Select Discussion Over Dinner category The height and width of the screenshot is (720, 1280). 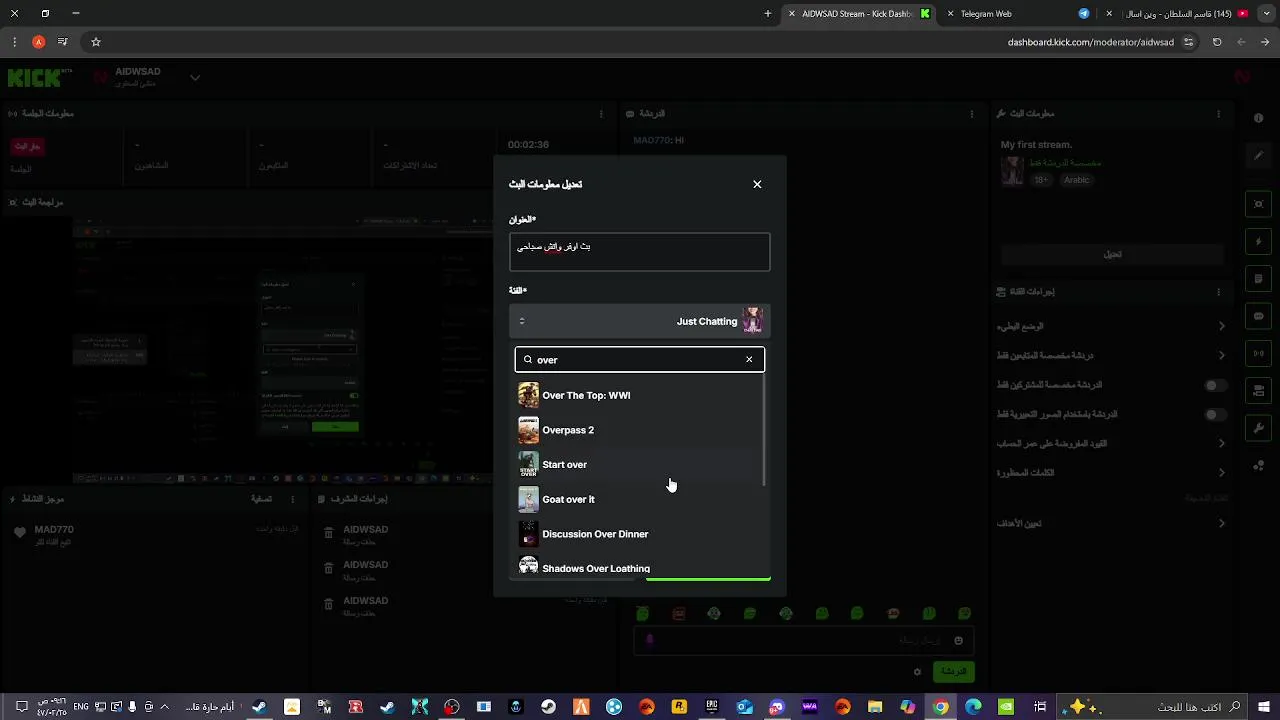639,534
